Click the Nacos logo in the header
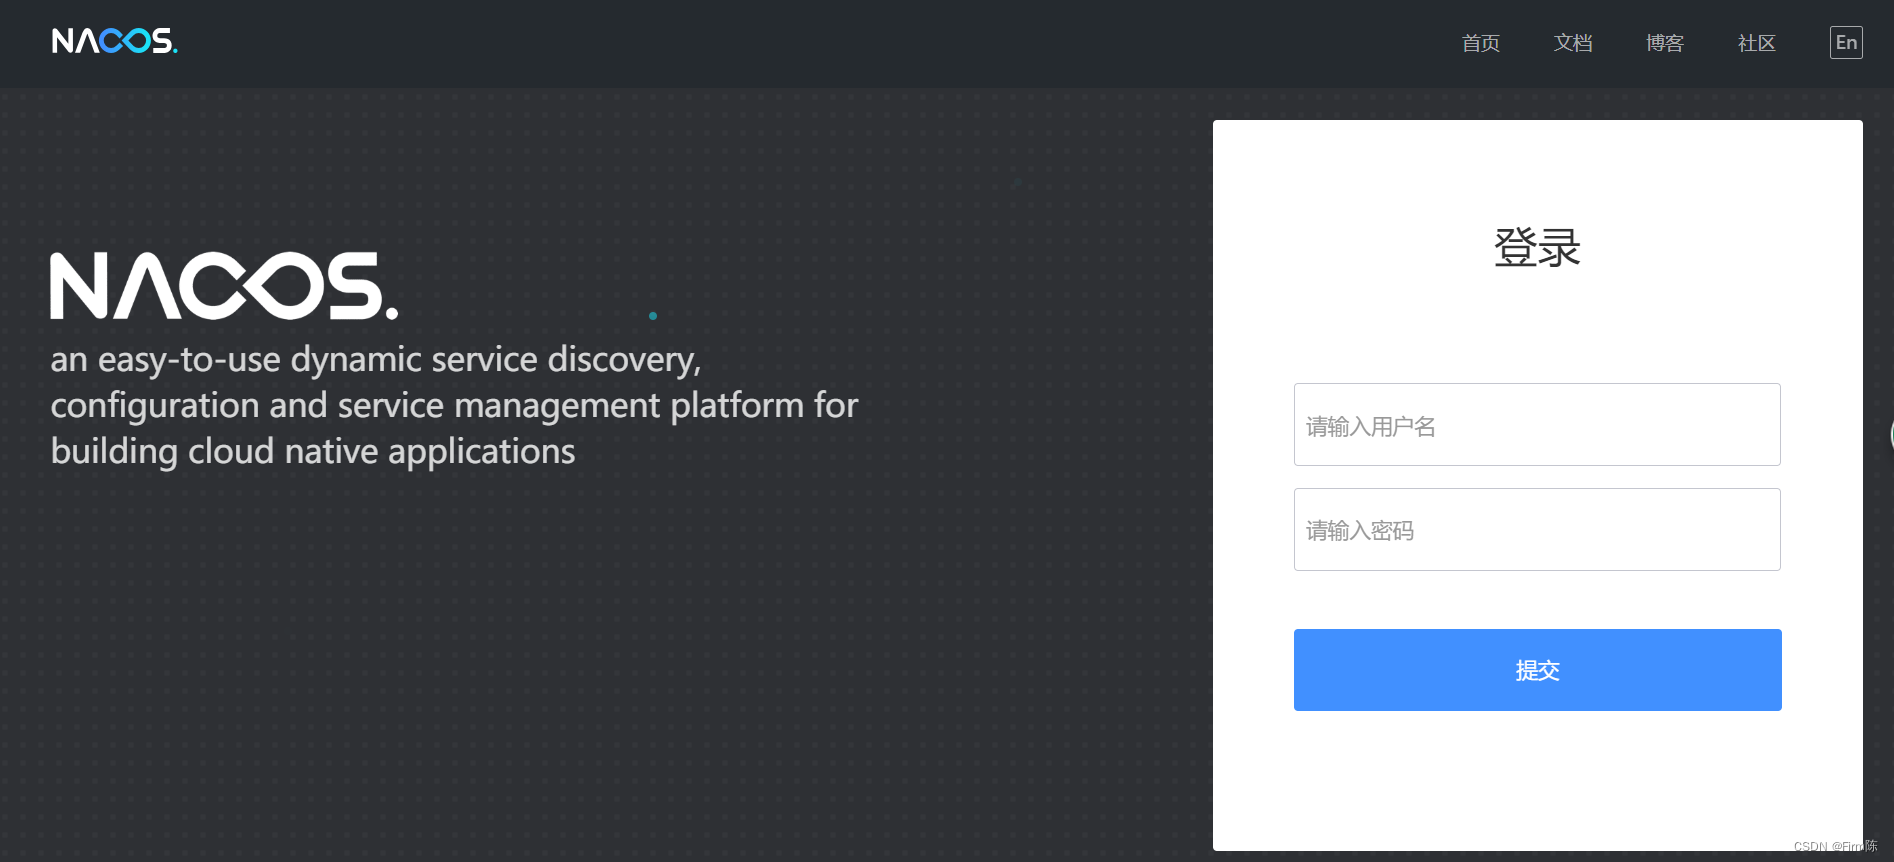 point(114,41)
